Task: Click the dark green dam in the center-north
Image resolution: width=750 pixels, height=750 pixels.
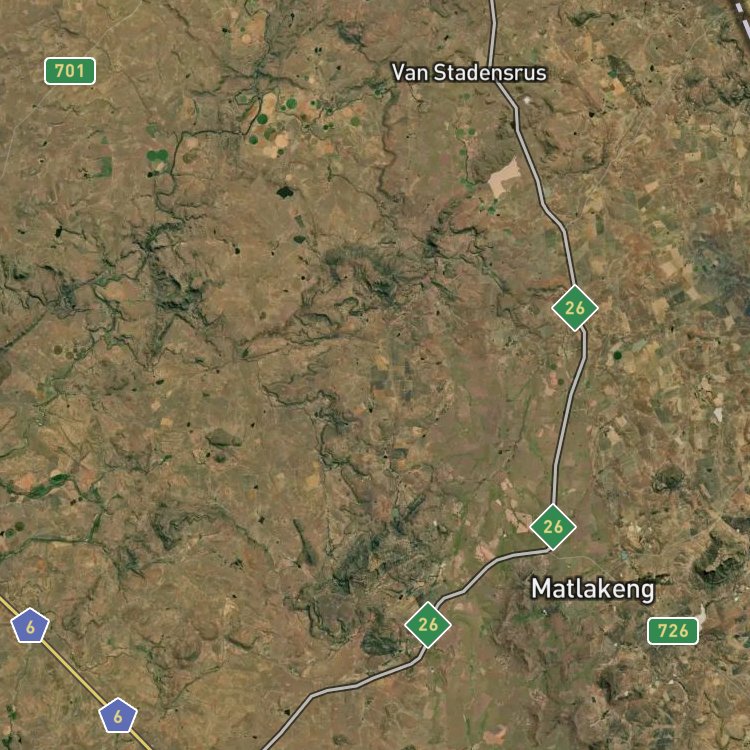Action: click(285, 192)
